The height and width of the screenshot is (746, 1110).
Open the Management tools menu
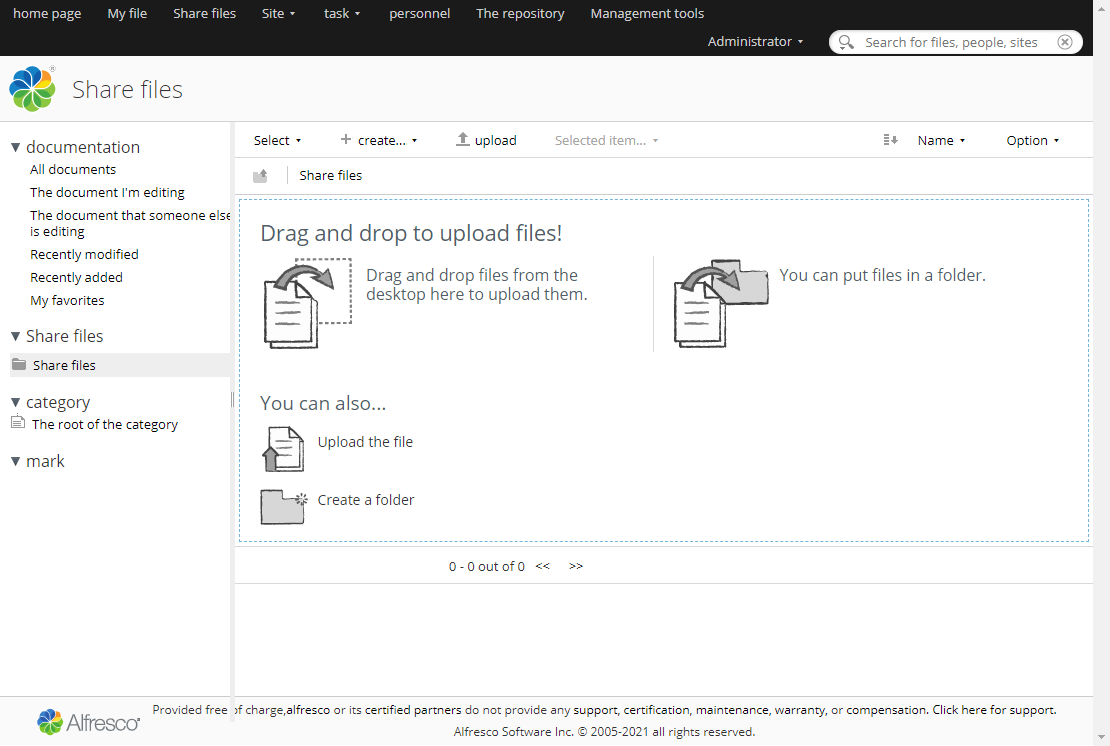(x=646, y=14)
